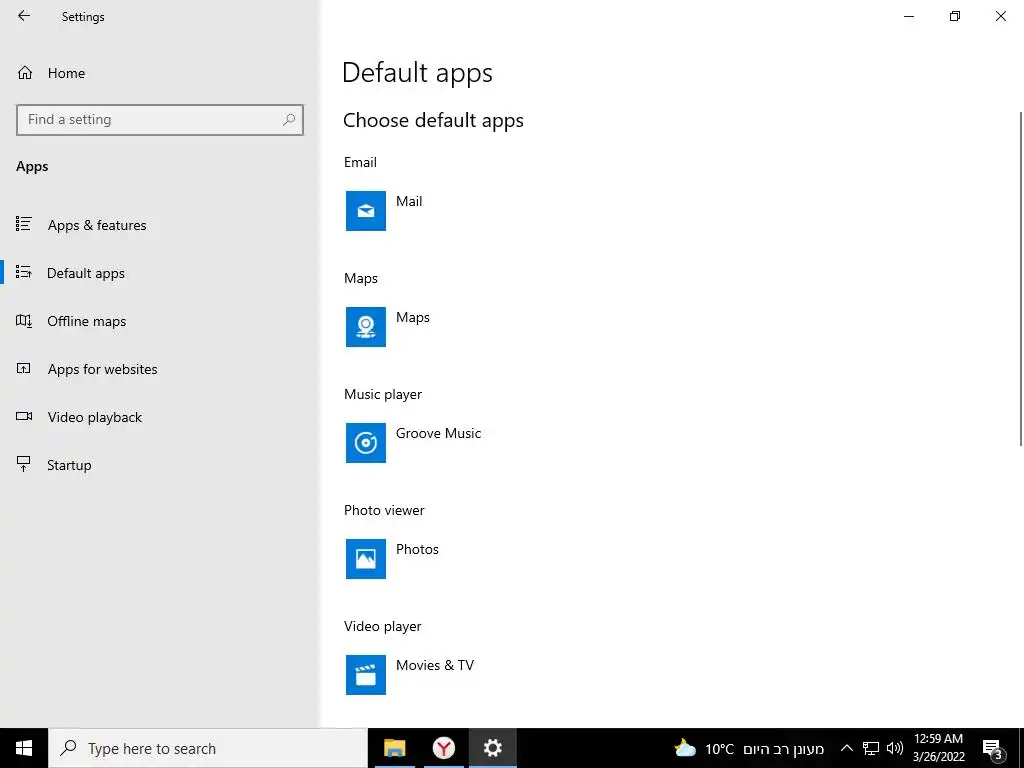Click the Email section label

[x=360, y=162]
